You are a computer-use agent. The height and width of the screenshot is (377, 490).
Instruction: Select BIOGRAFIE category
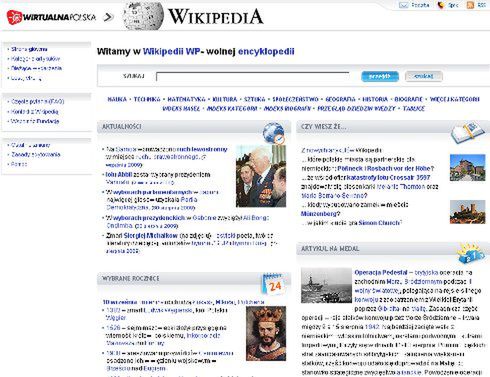pyautogui.click(x=409, y=99)
